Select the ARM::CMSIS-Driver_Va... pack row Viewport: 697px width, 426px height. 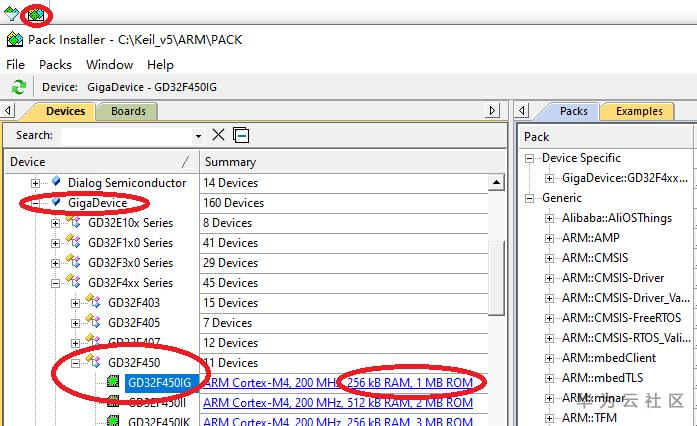pyautogui.click(x=625, y=298)
